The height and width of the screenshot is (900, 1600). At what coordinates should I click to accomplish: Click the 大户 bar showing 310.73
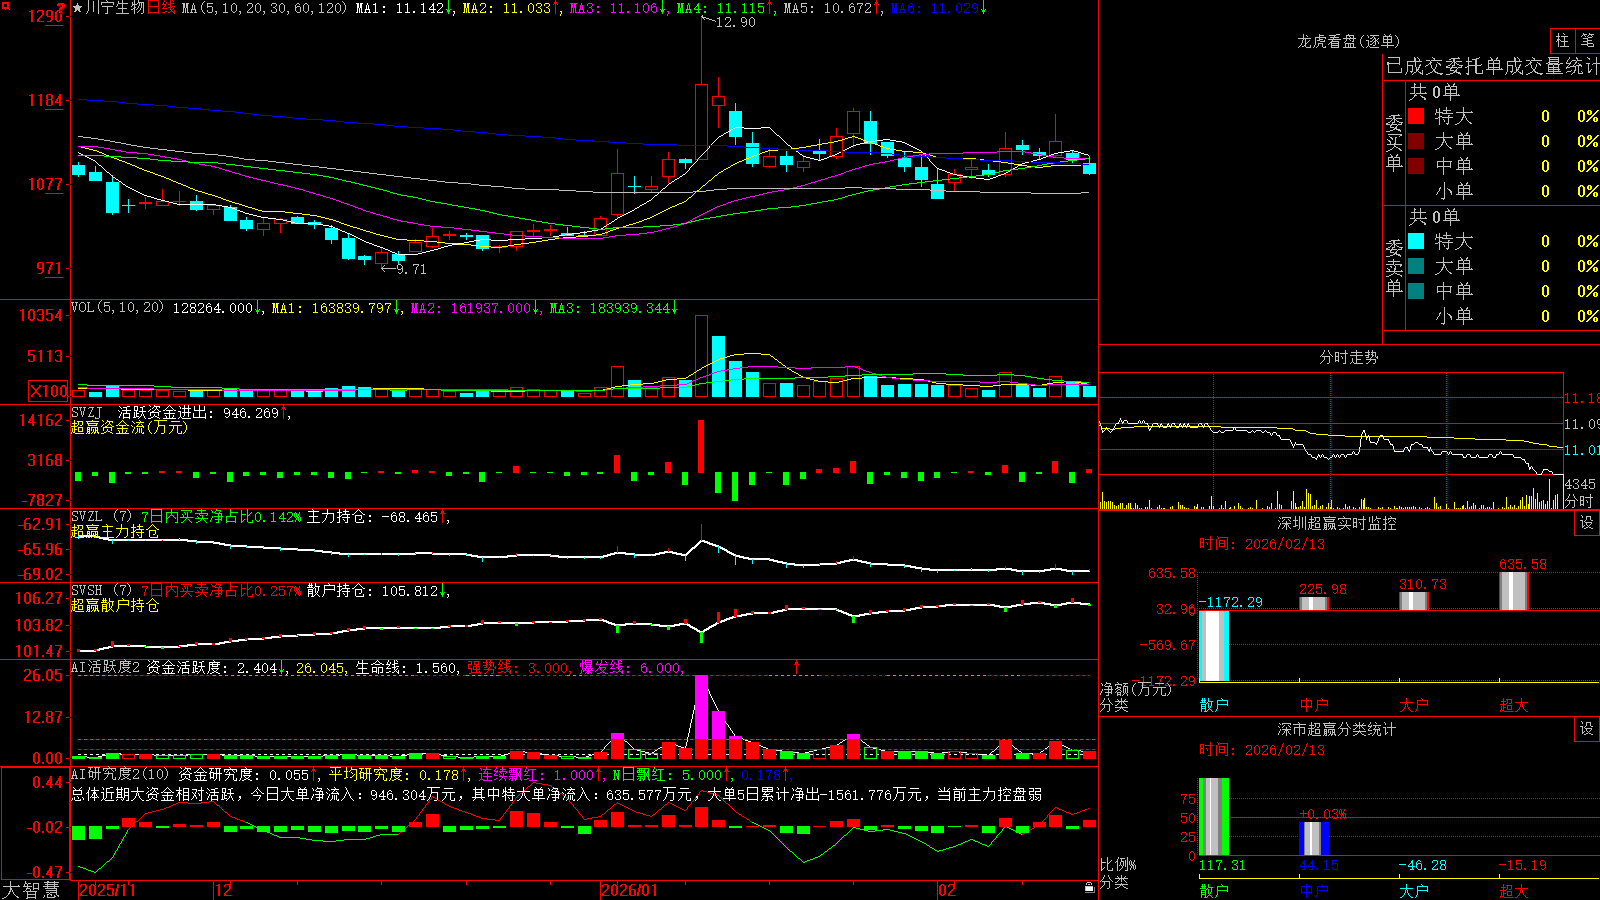1414,601
